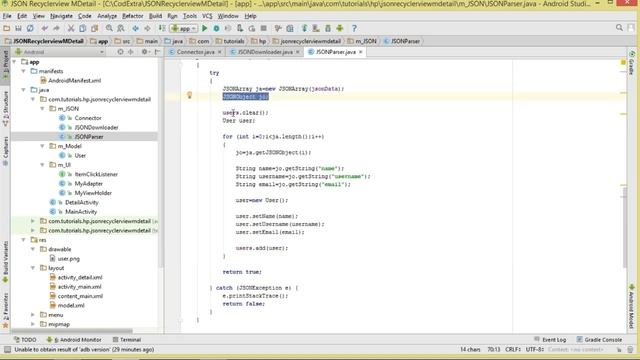Run the app with the green play icon
This screenshot has width=640, height=360.
click(204, 28)
